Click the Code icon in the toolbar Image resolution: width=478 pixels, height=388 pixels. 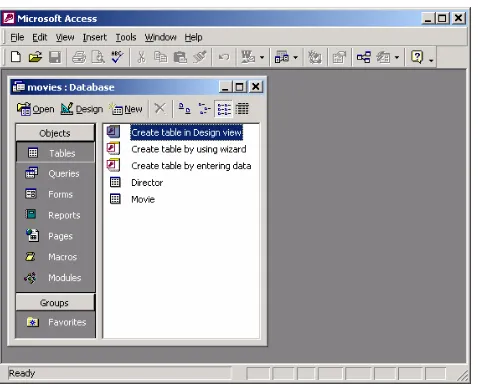click(x=315, y=57)
